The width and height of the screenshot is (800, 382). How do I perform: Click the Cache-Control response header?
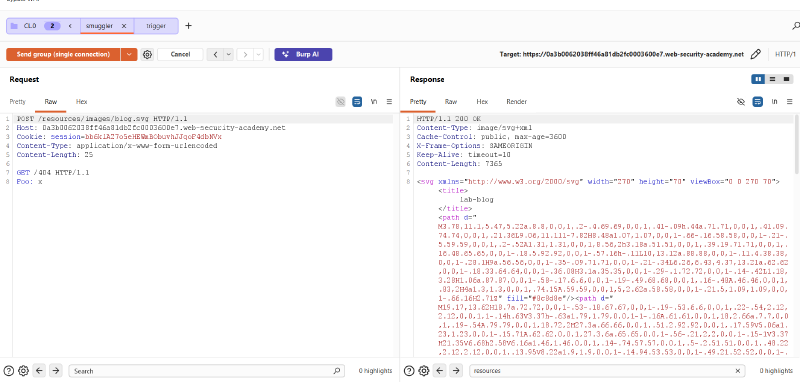(x=491, y=137)
